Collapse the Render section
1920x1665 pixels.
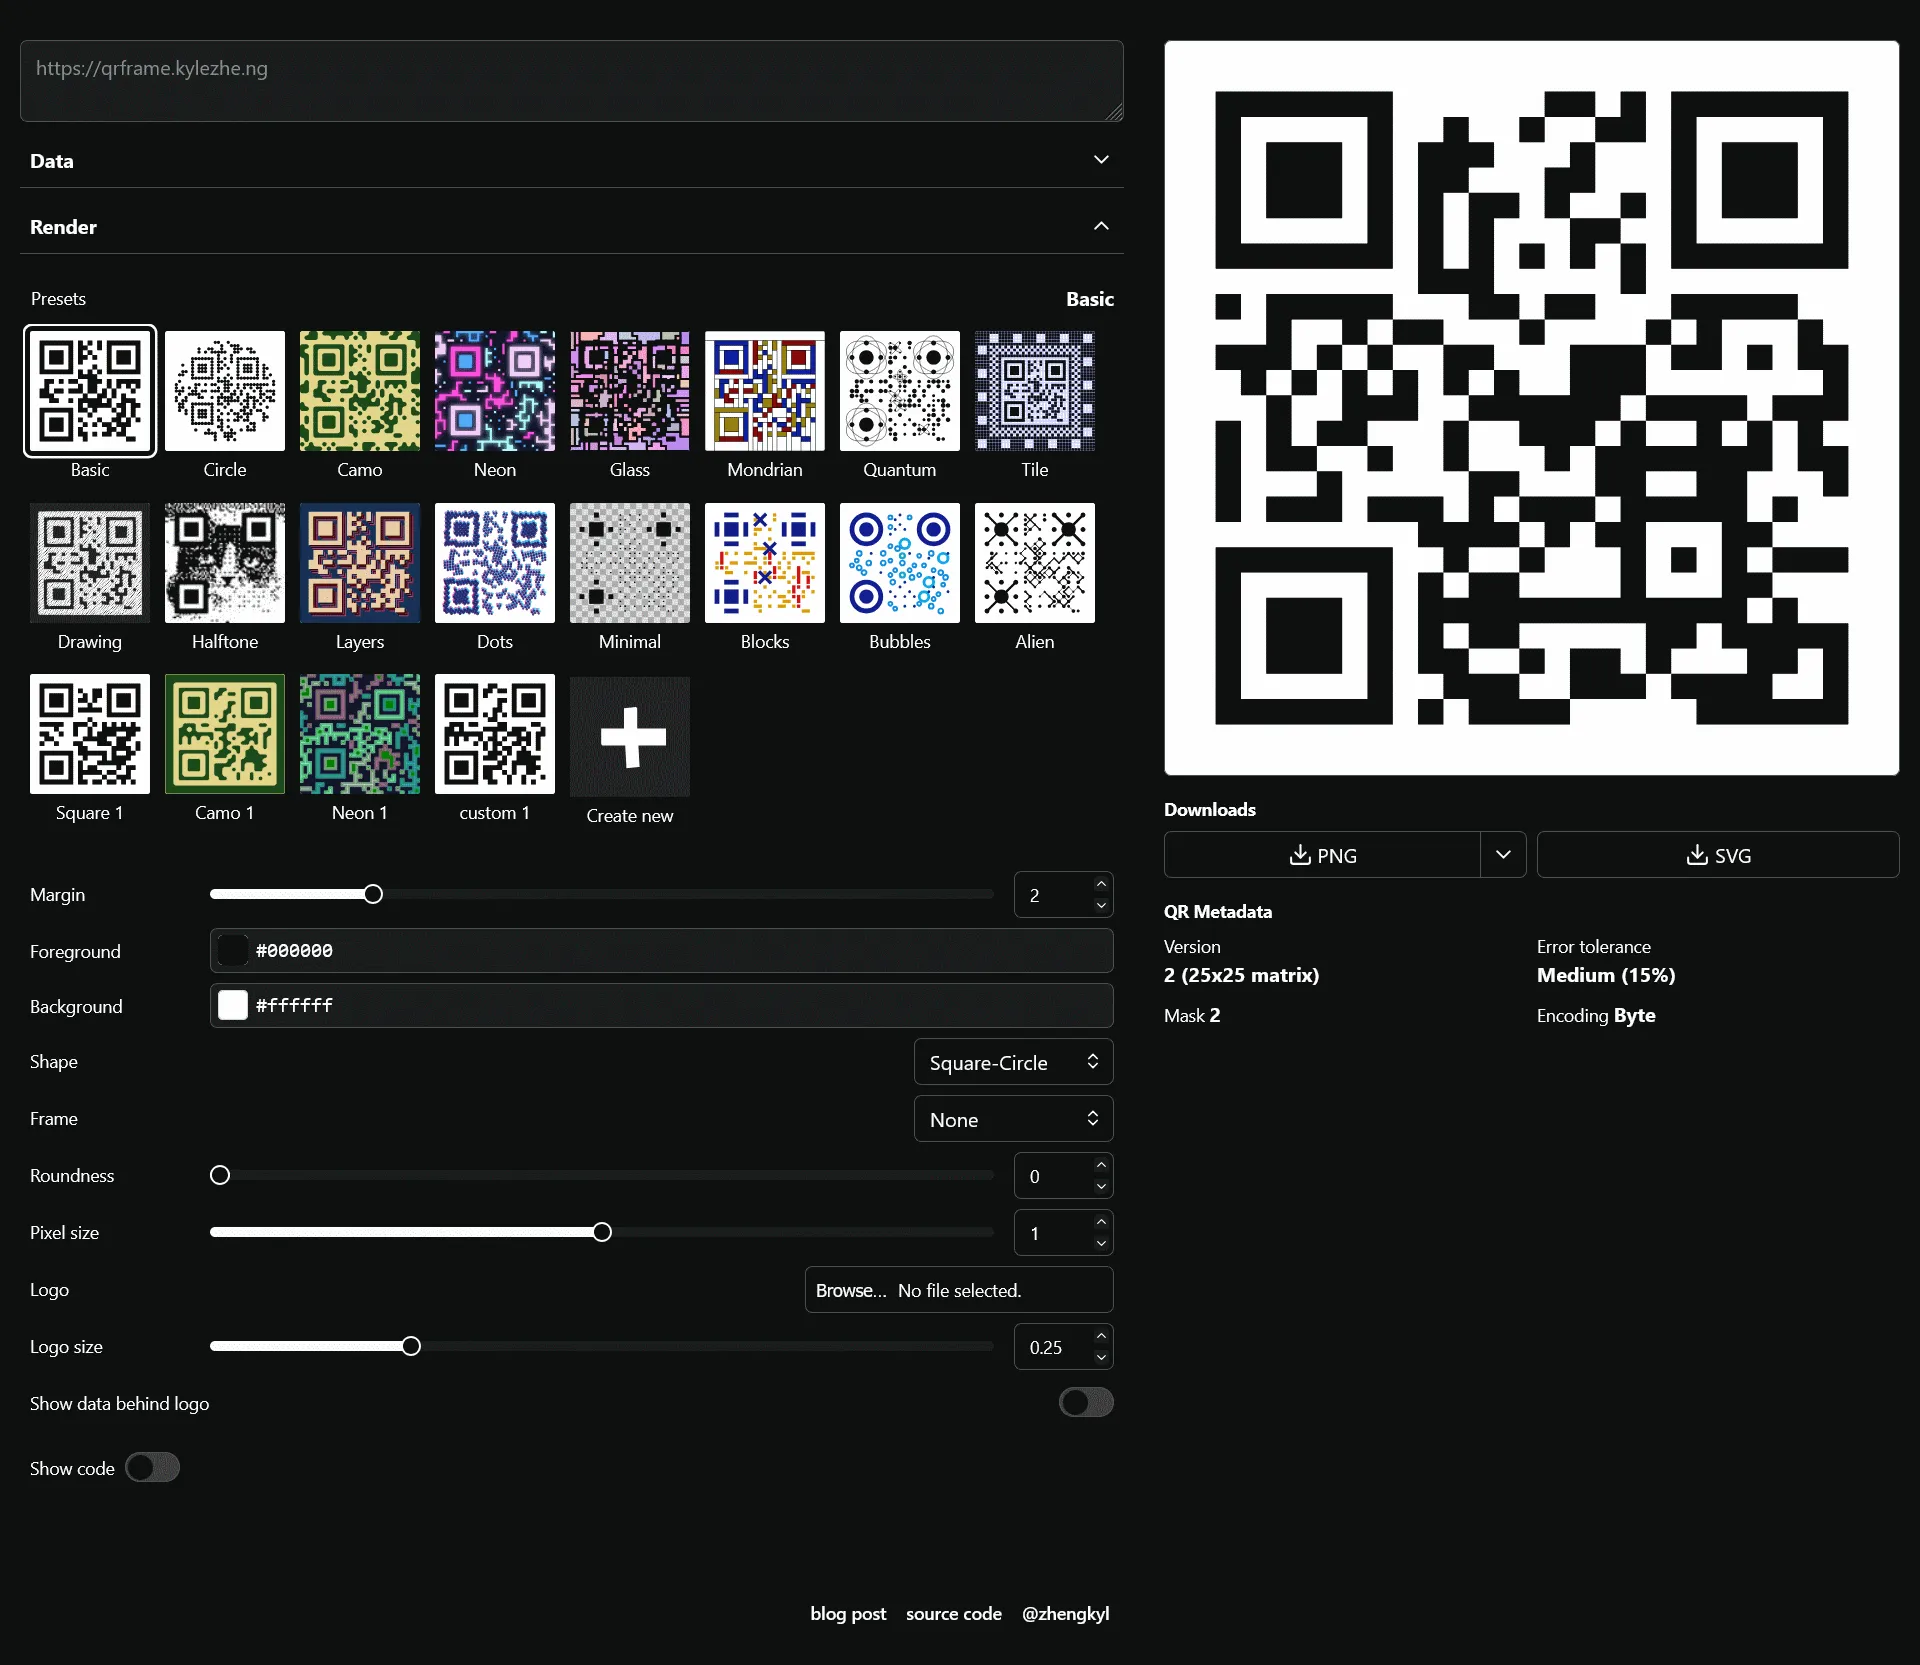pyautogui.click(x=1101, y=226)
